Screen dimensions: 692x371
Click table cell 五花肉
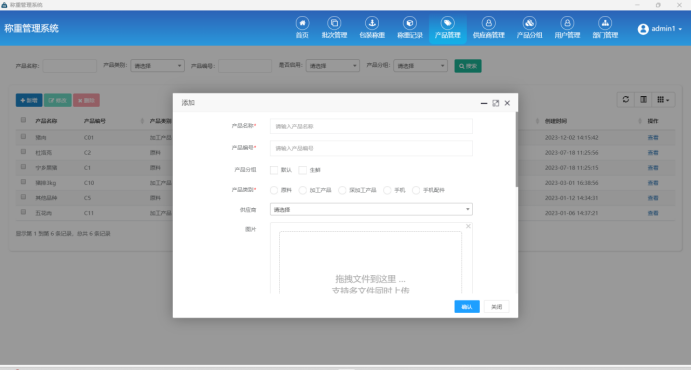click(x=44, y=213)
